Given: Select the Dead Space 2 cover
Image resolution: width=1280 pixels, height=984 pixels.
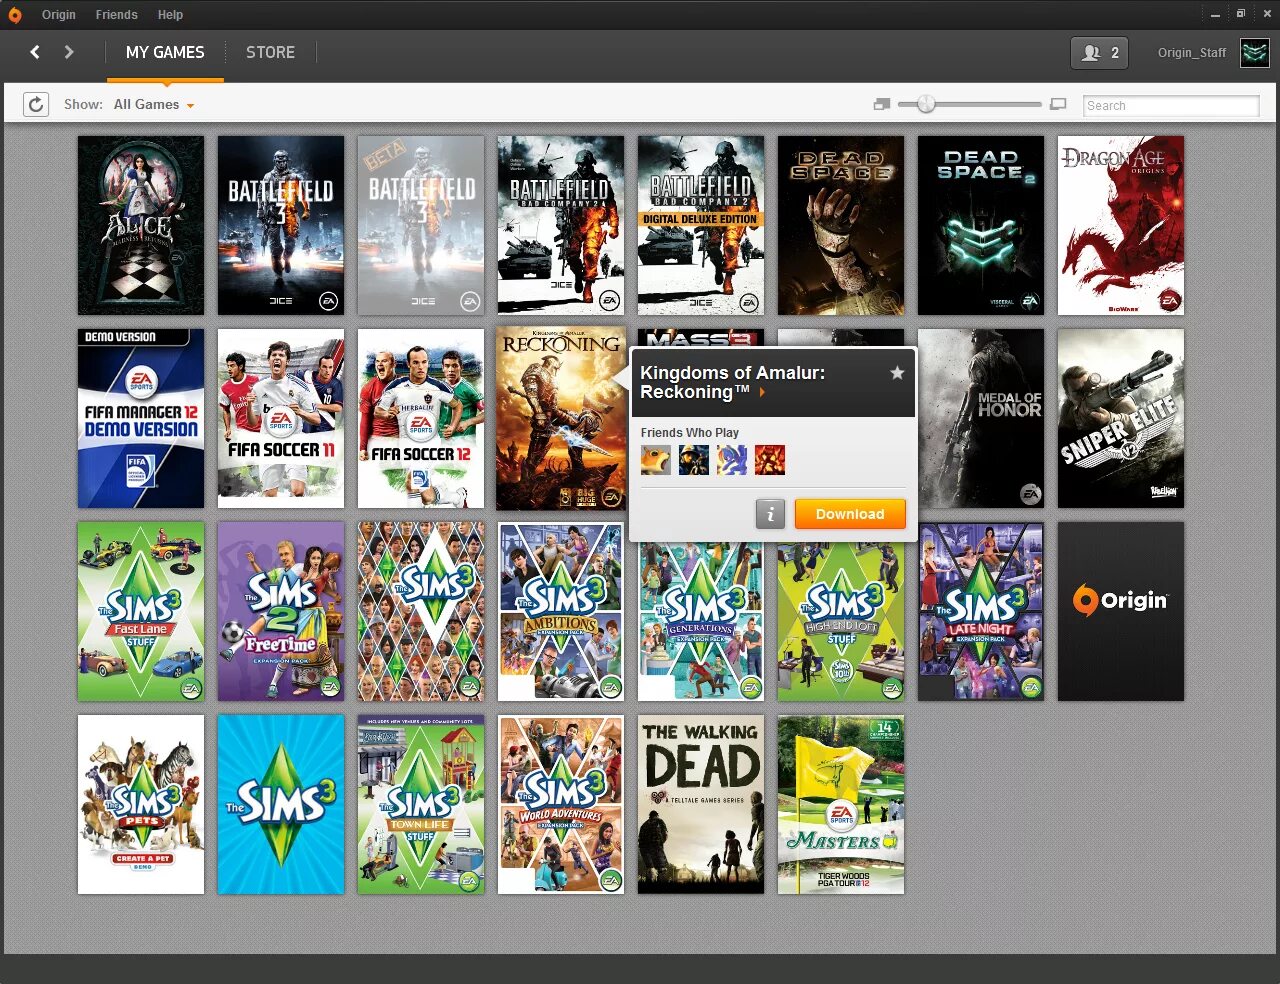Looking at the screenshot, I should 981,226.
